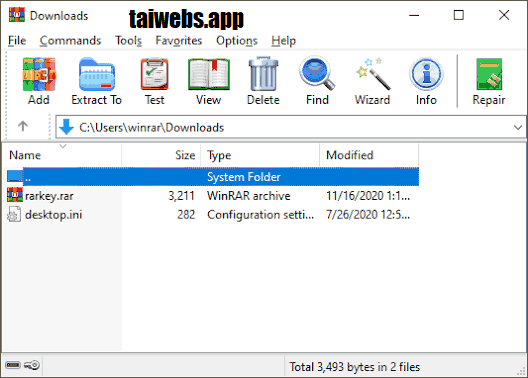Show archive Info icon
Viewport: 528px width, 378px height.
pyautogui.click(x=426, y=74)
